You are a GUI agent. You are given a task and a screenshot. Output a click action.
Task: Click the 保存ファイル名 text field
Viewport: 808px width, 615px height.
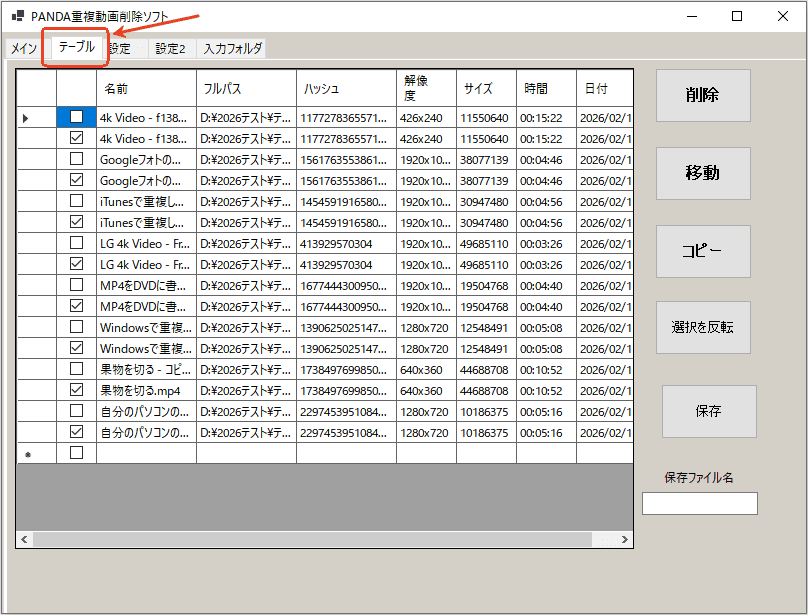tap(699, 504)
